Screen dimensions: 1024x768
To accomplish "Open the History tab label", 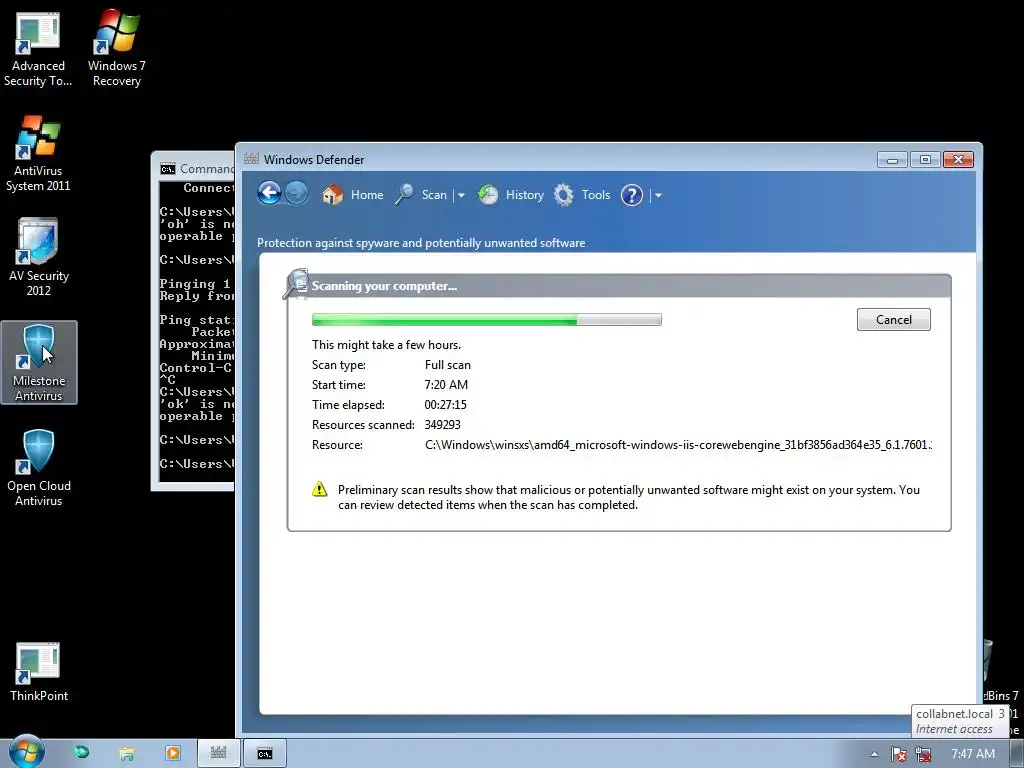I will click(x=524, y=195).
